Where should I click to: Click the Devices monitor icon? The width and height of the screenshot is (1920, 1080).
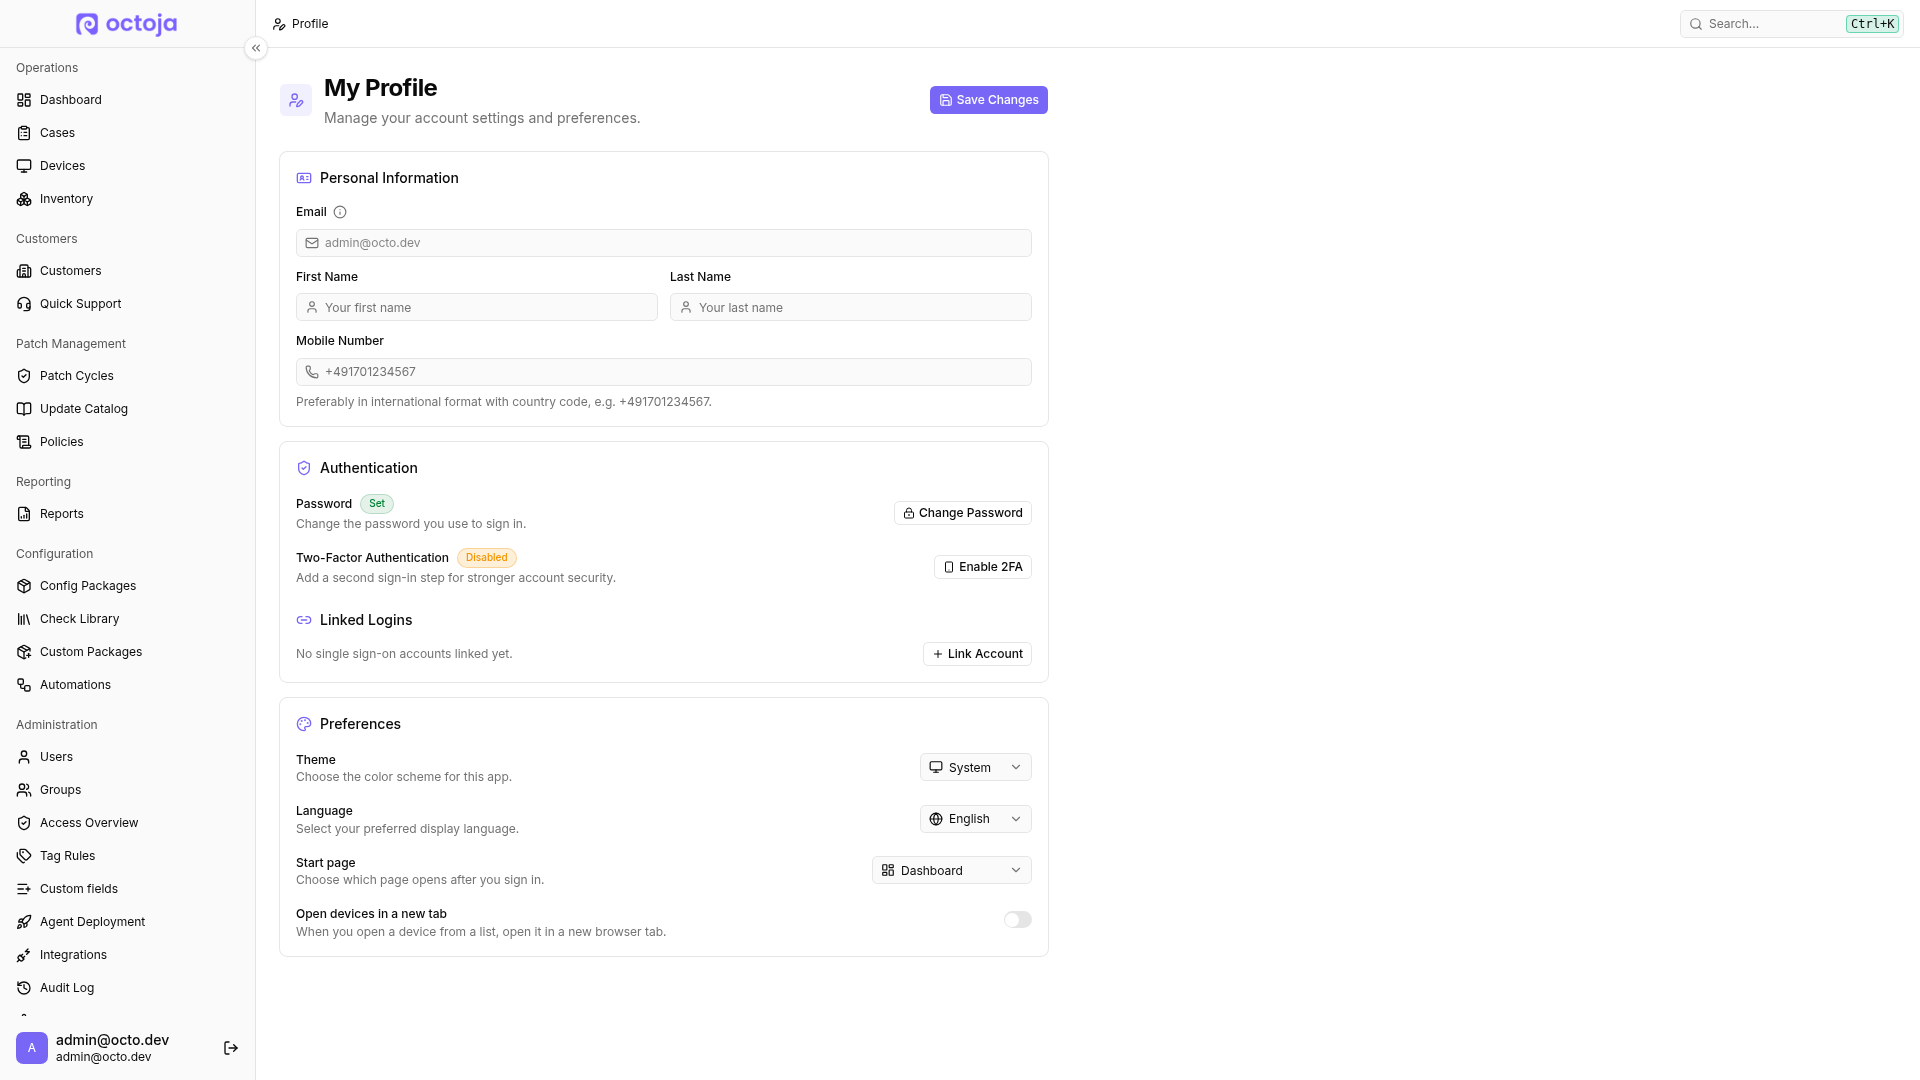tap(24, 166)
